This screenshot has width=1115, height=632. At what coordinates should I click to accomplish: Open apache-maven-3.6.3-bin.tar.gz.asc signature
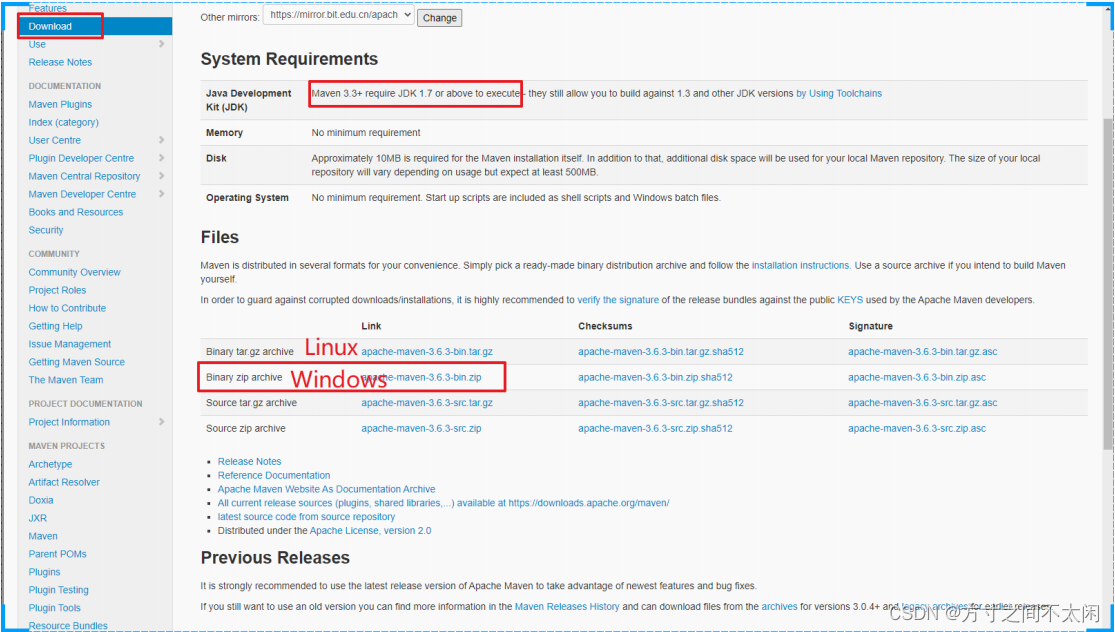coord(922,351)
